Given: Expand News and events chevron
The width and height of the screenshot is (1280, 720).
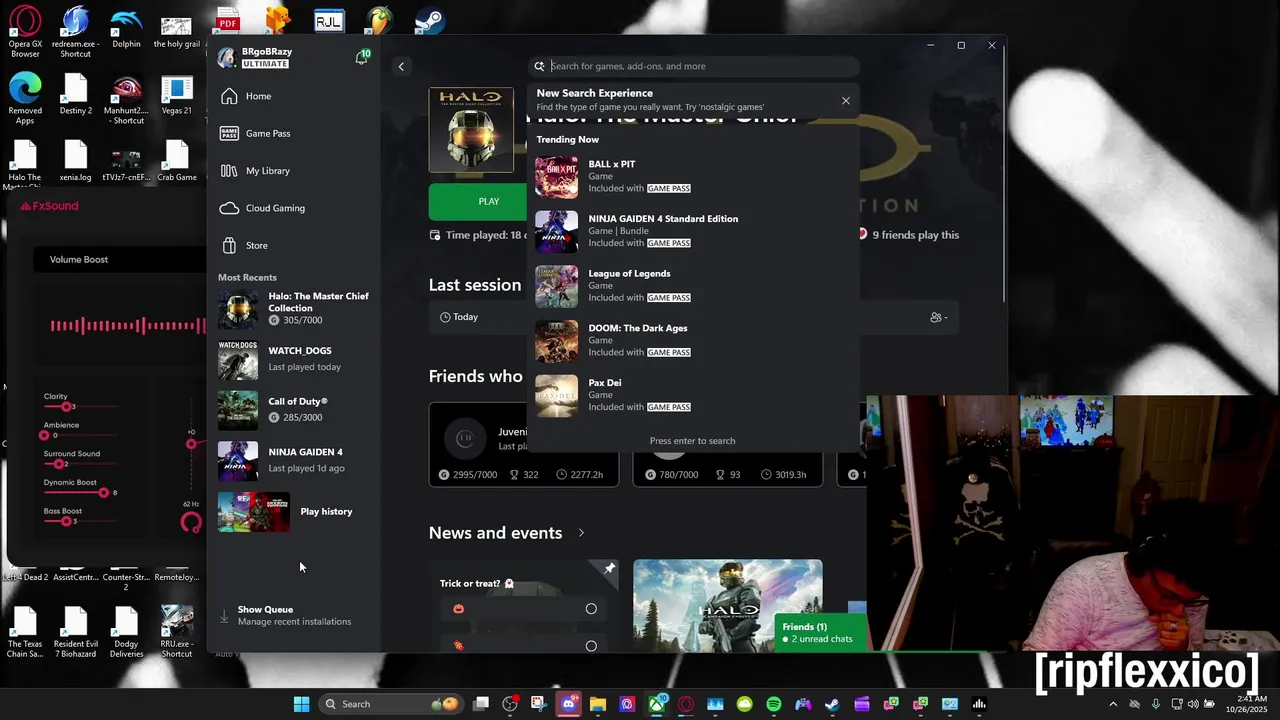Looking at the screenshot, I should click(581, 533).
